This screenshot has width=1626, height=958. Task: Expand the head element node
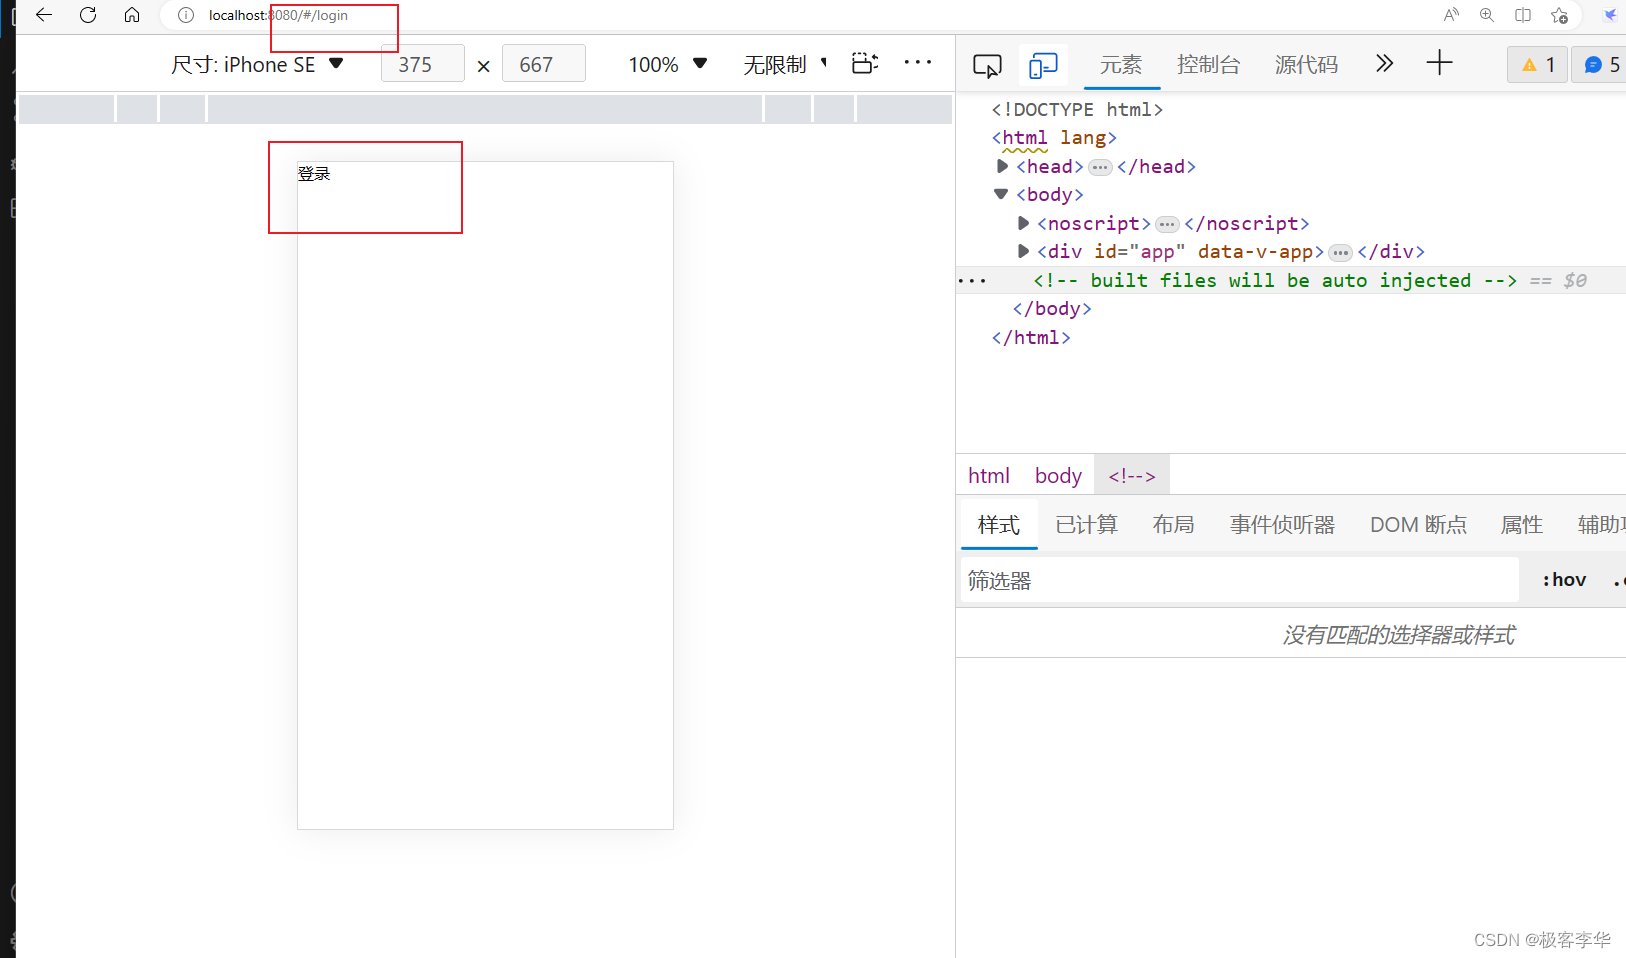[x=1002, y=166]
